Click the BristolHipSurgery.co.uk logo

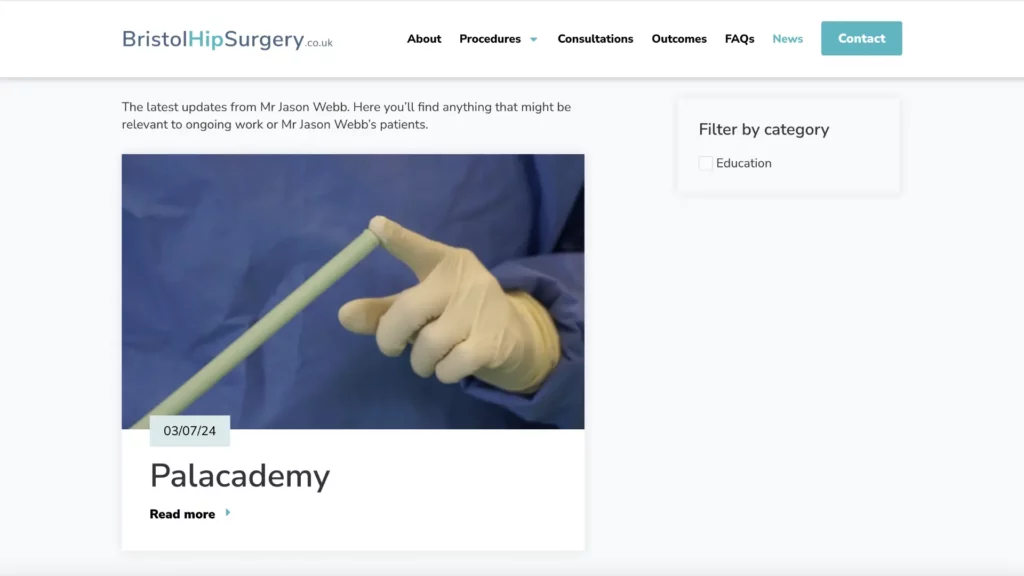pos(227,39)
